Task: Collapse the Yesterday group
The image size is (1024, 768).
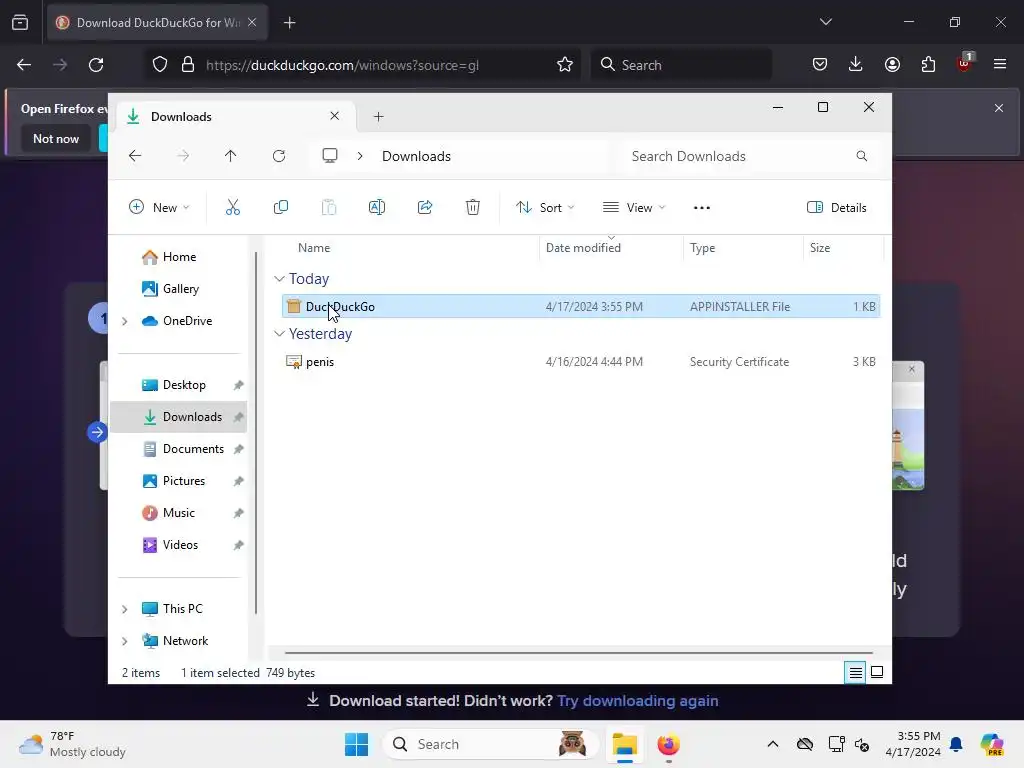Action: (x=280, y=334)
